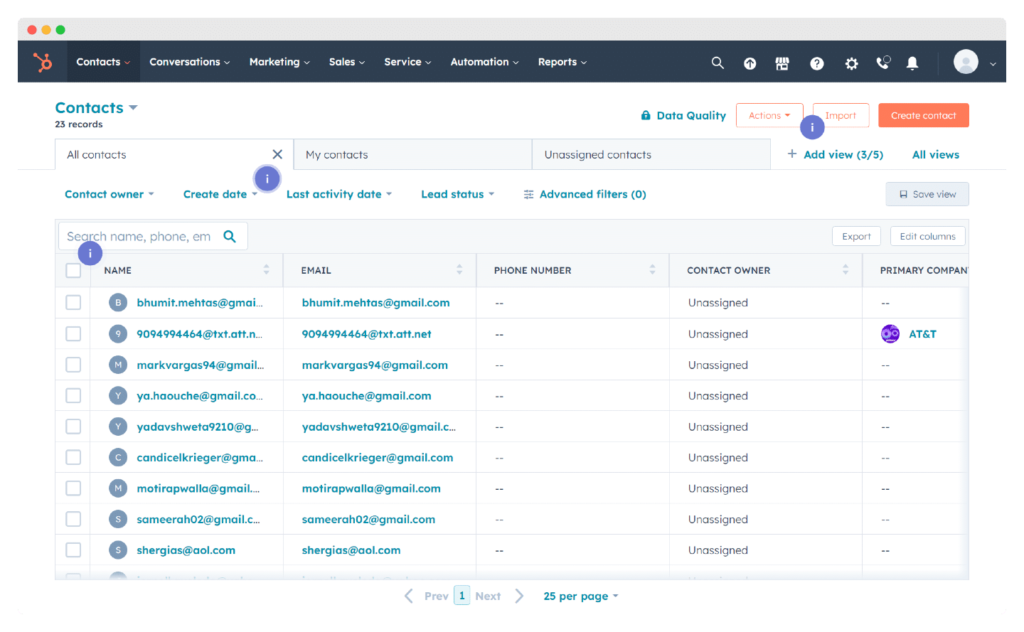Switch to the My contacts tab
The height and width of the screenshot is (632, 1024).
click(x=413, y=155)
